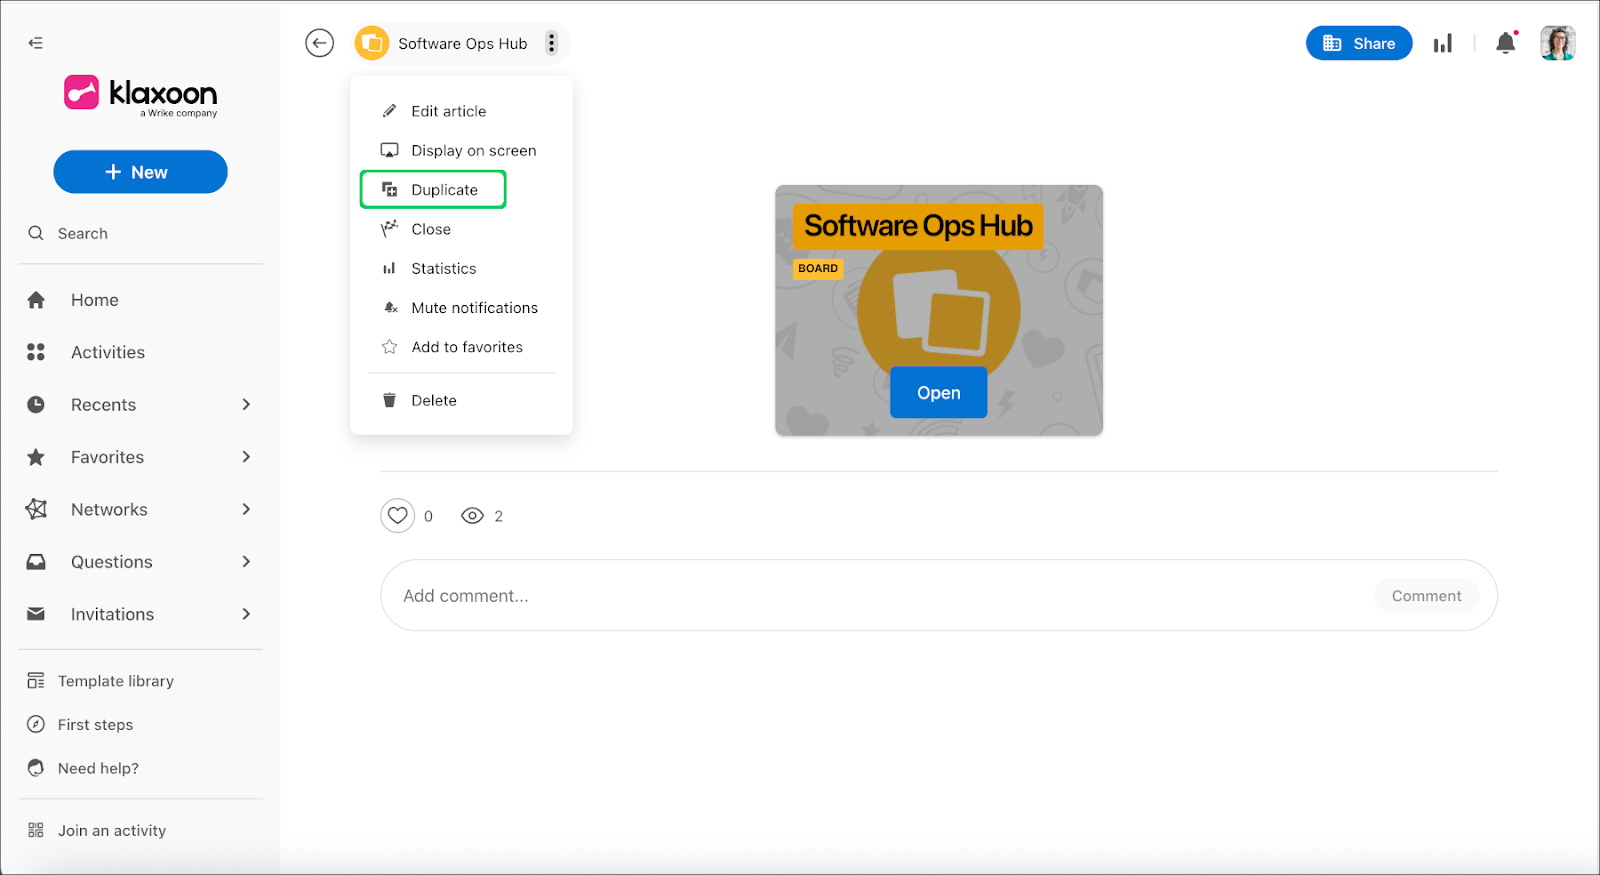Click the user profile avatar

[x=1557, y=43]
